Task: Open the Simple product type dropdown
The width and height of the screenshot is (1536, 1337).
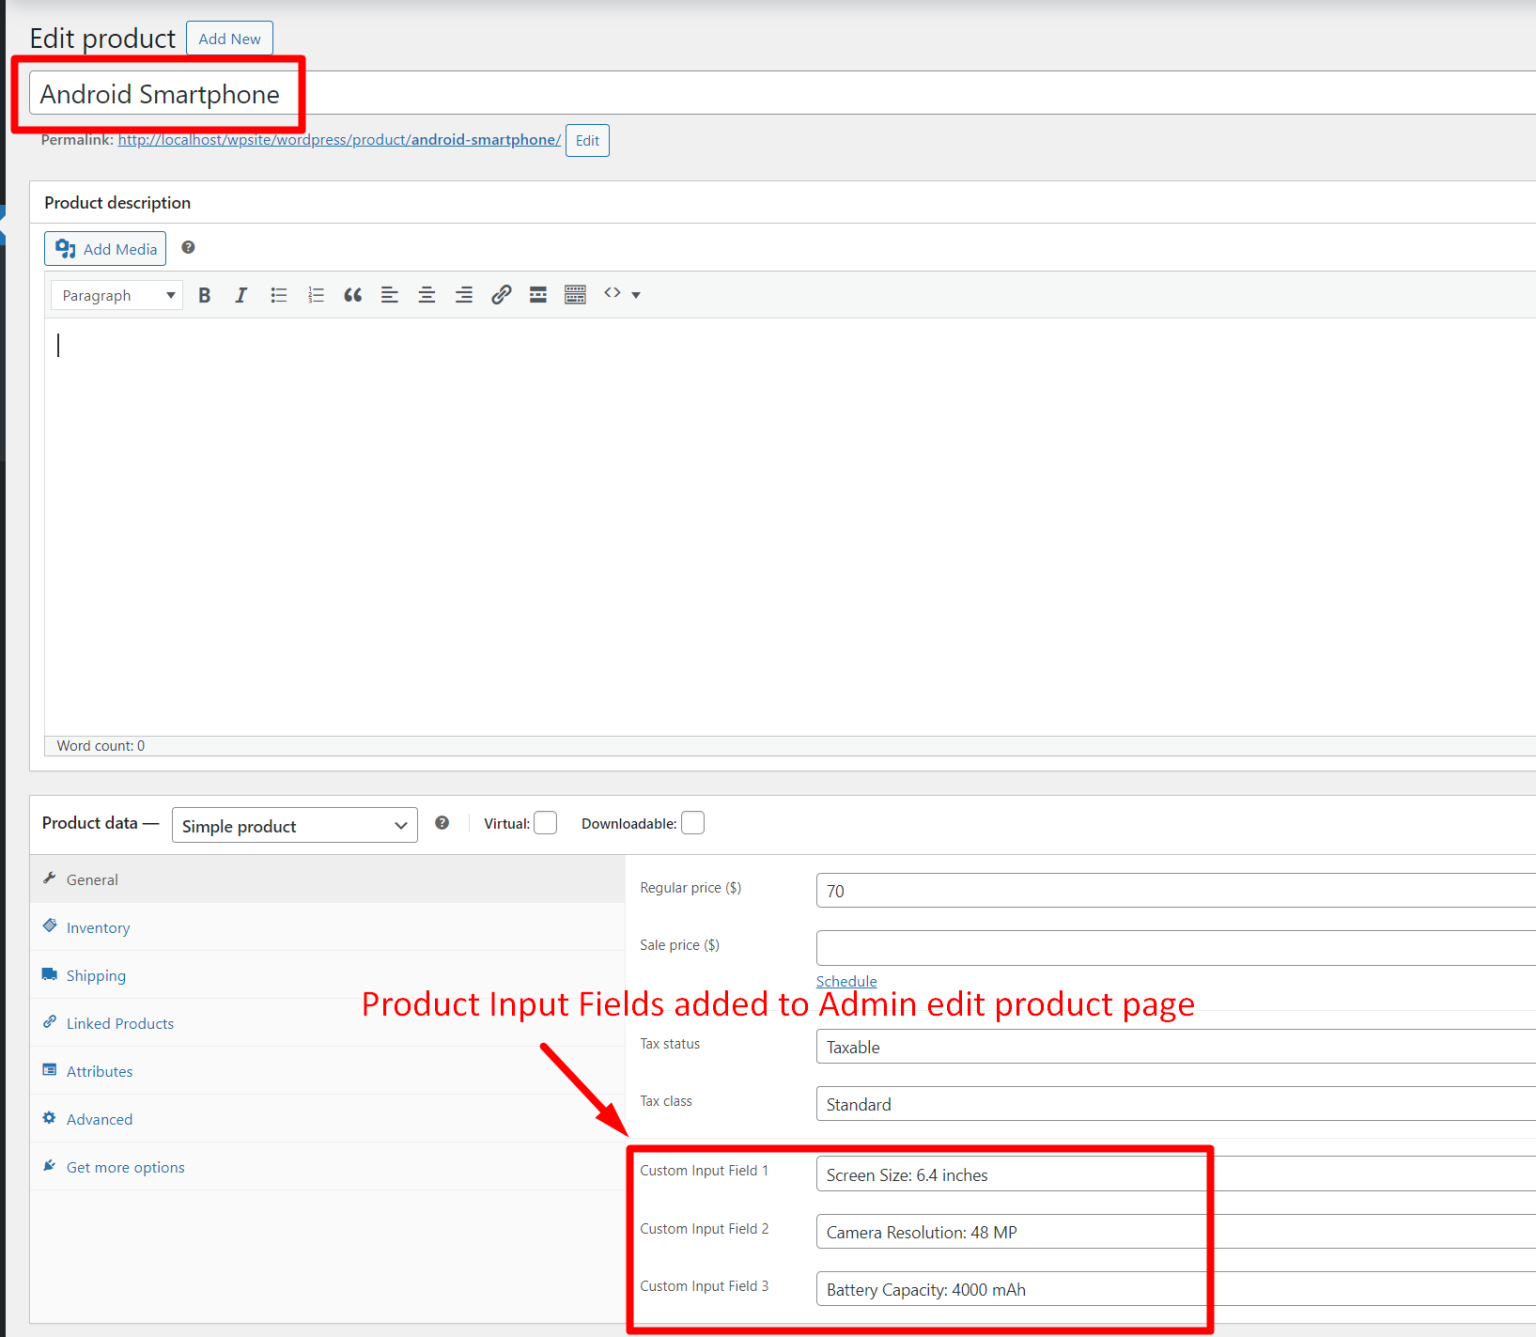Action: (x=294, y=825)
